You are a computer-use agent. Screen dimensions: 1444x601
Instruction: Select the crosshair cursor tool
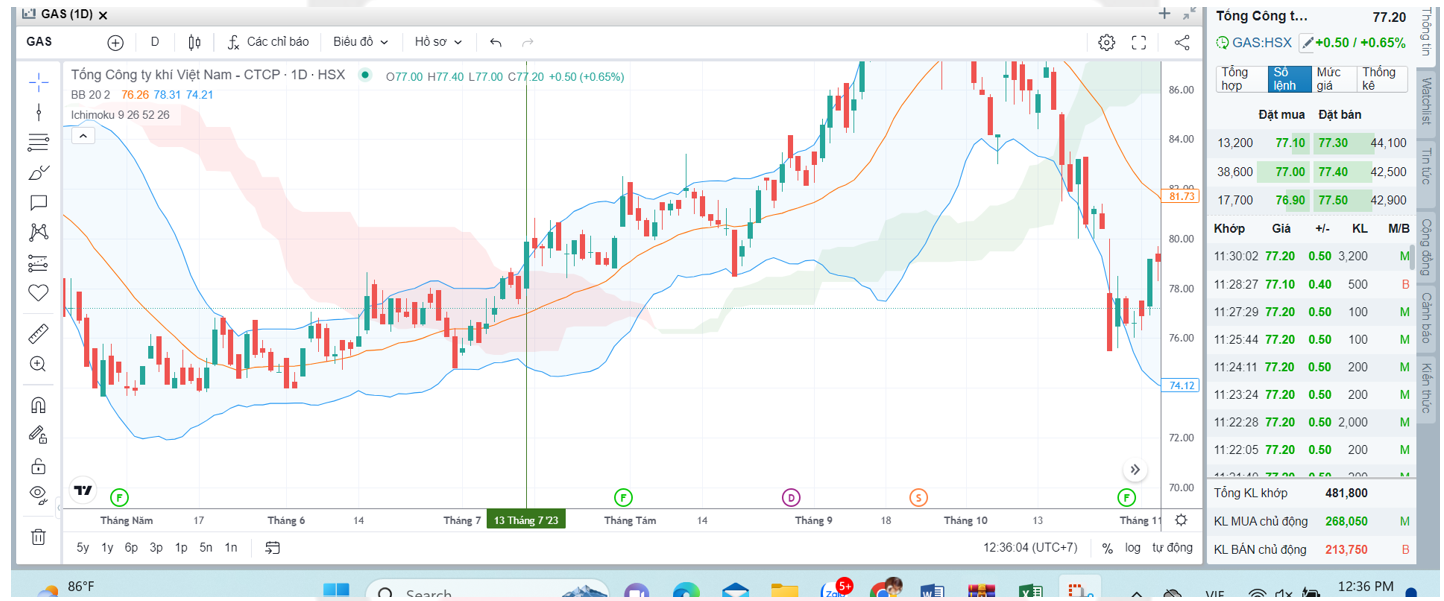(38, 81)
